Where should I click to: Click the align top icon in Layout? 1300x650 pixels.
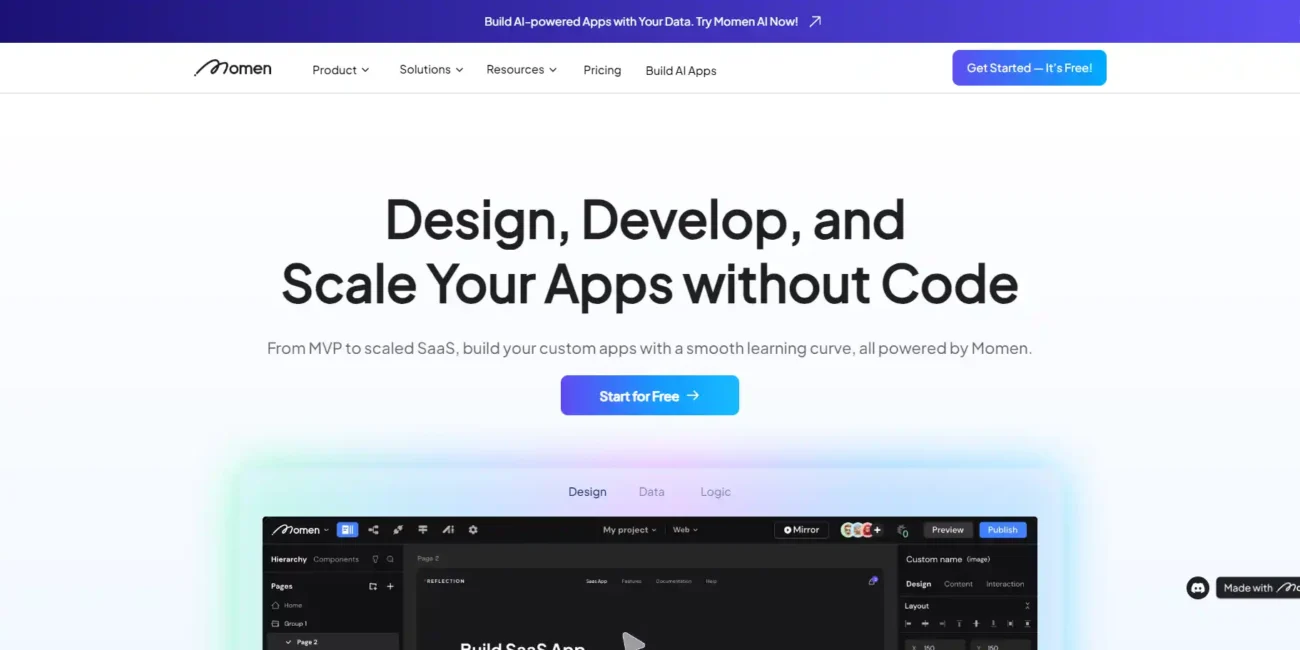point(959,624)
